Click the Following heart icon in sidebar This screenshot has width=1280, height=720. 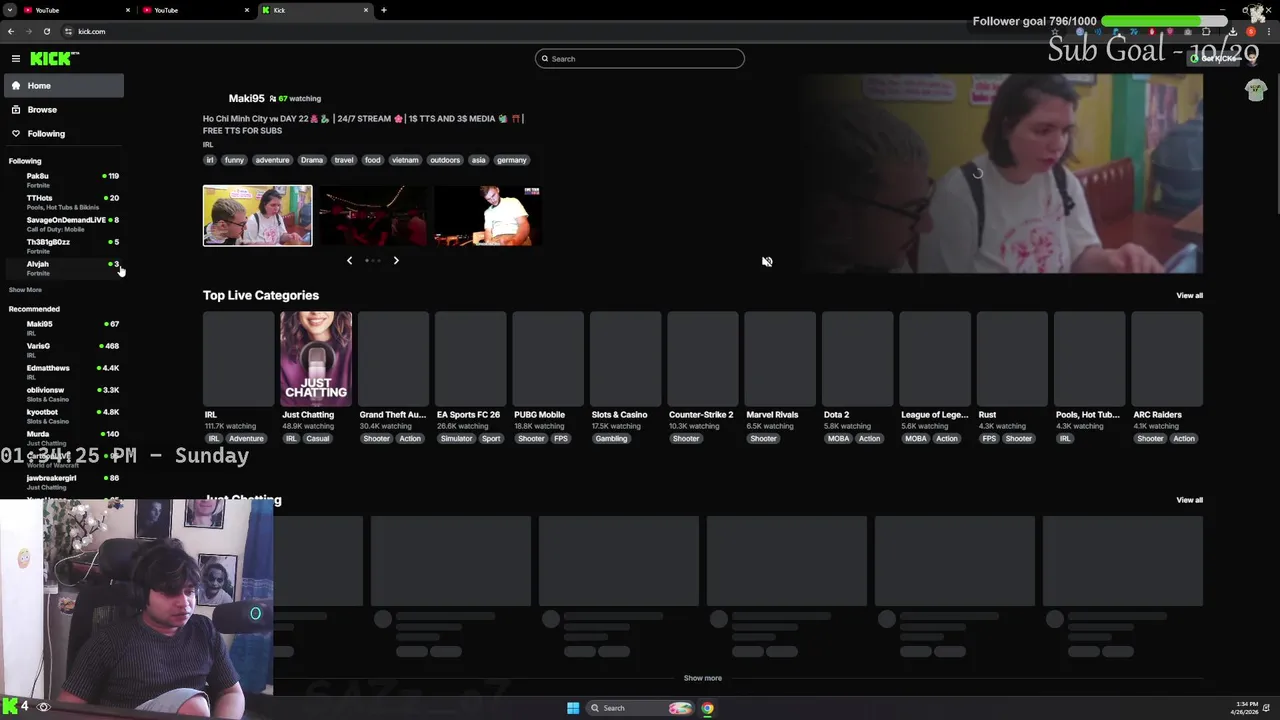pyautogui.click(x=16, y=134)
